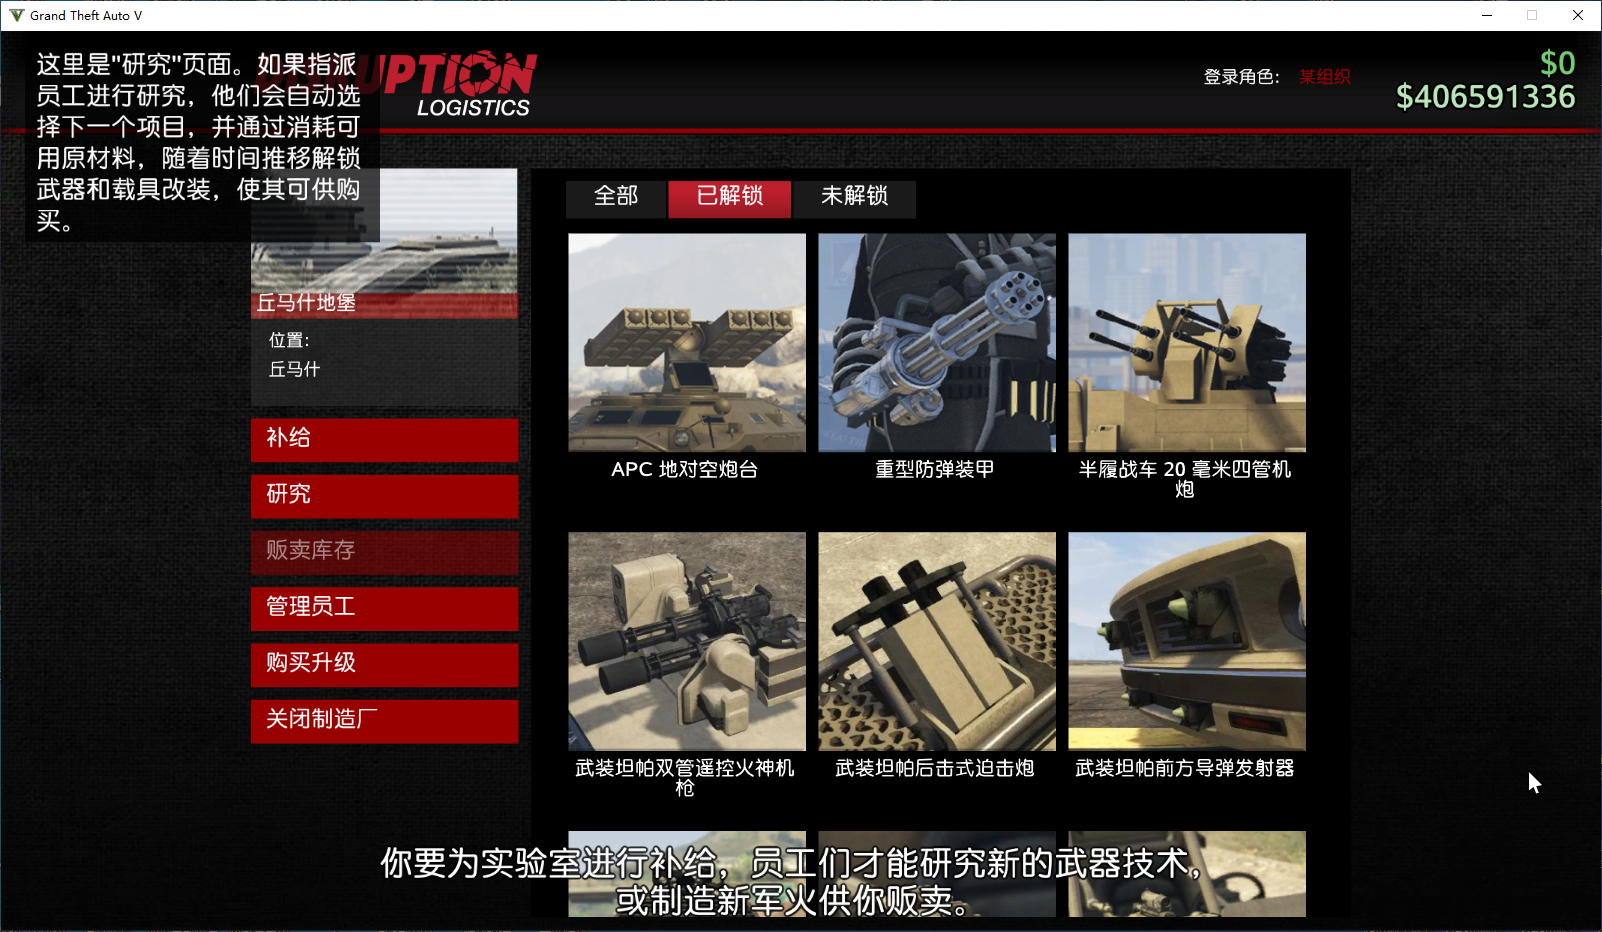The width and height of the screenshot is (1602, 932).
Task: Close the Grand Theft Auto V window
Action: click(1578, 15)
